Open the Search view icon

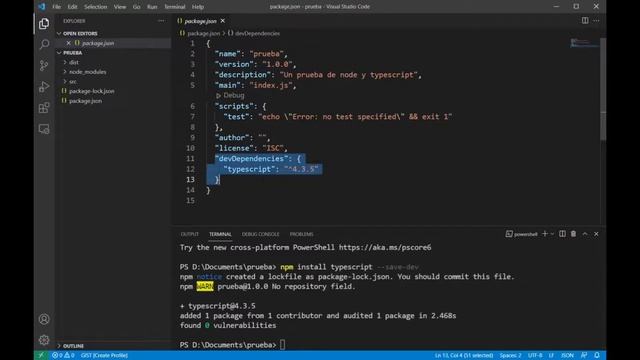click(x=44, y=44)
